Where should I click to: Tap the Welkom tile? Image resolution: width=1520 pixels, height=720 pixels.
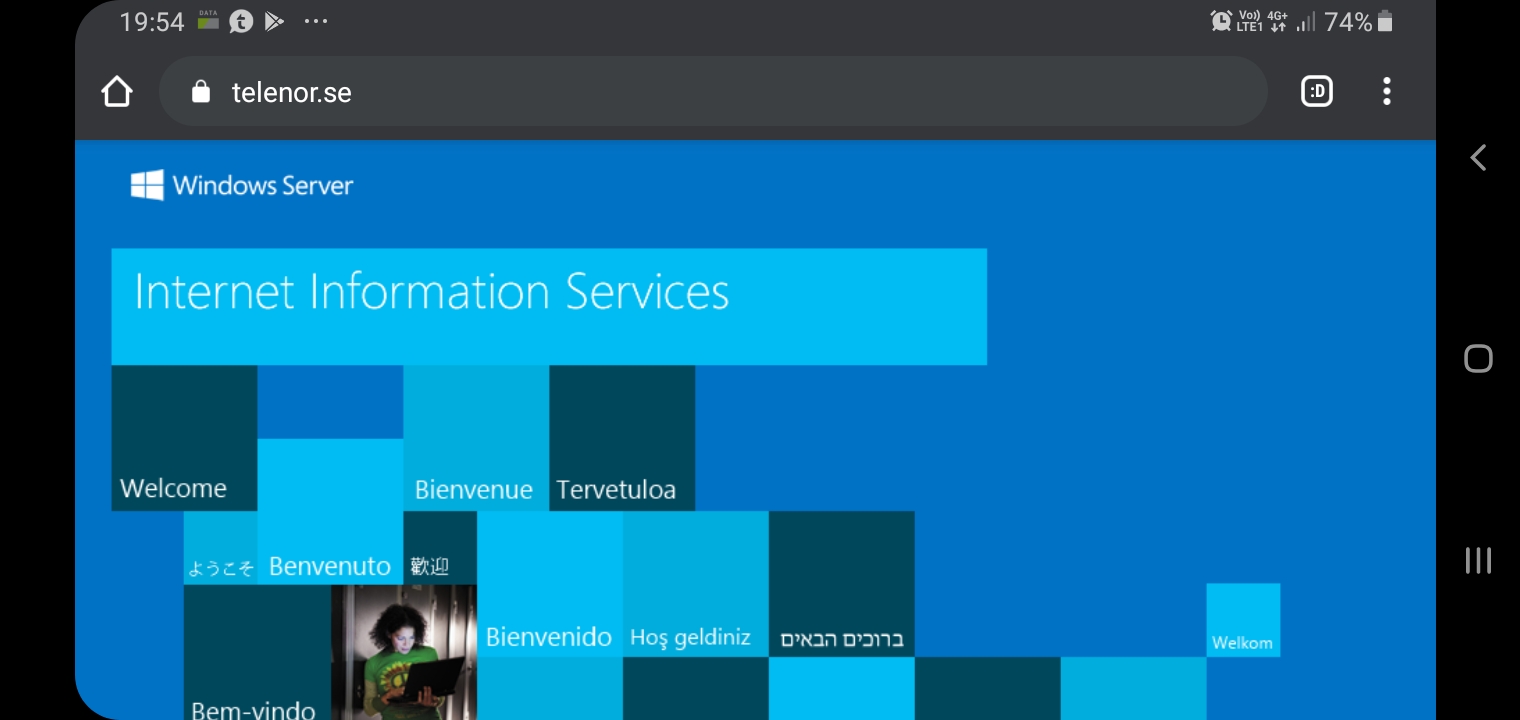[x=1243, y=620]
